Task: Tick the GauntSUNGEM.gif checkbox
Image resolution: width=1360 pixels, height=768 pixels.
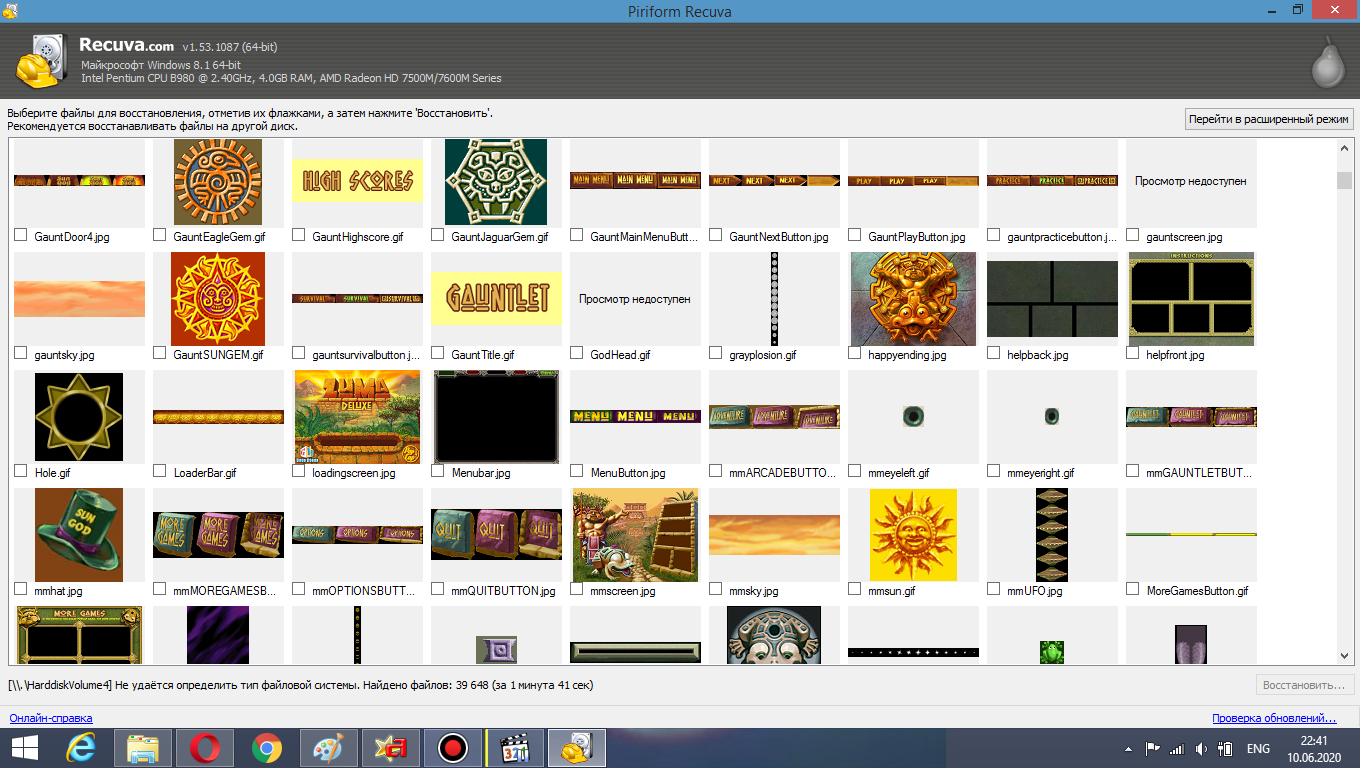Action: point(160,353)
